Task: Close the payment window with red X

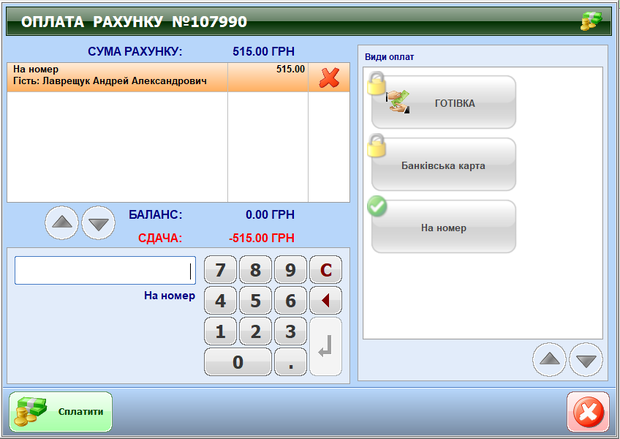Action: tap(587, 411)
